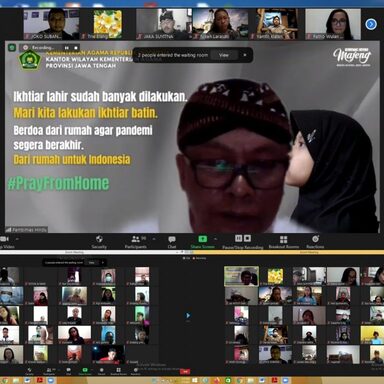The width and height of the screenshot is (384, 384).
Task: Select the Ratno Wulan video thumbnail
Action: click(333, 24)
